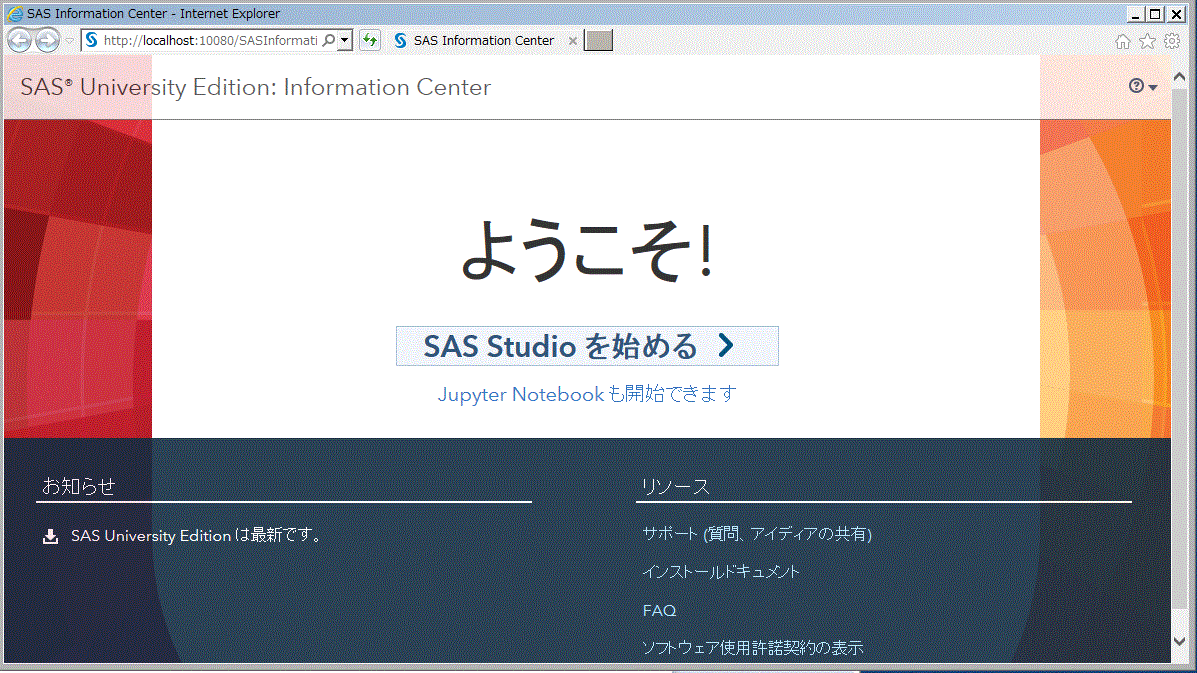Image resolution: width=1197 pixels, height=673 pixels.
Task: Click the SAS favicon in address bar
Action: coord(92,40)
